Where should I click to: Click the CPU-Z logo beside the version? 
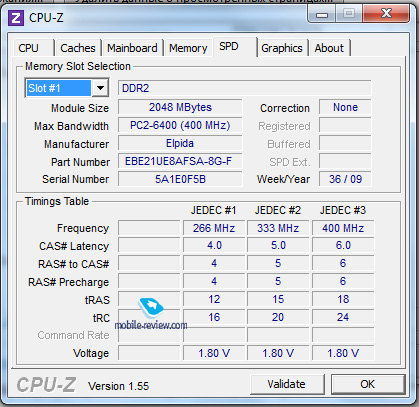[46, 385]
